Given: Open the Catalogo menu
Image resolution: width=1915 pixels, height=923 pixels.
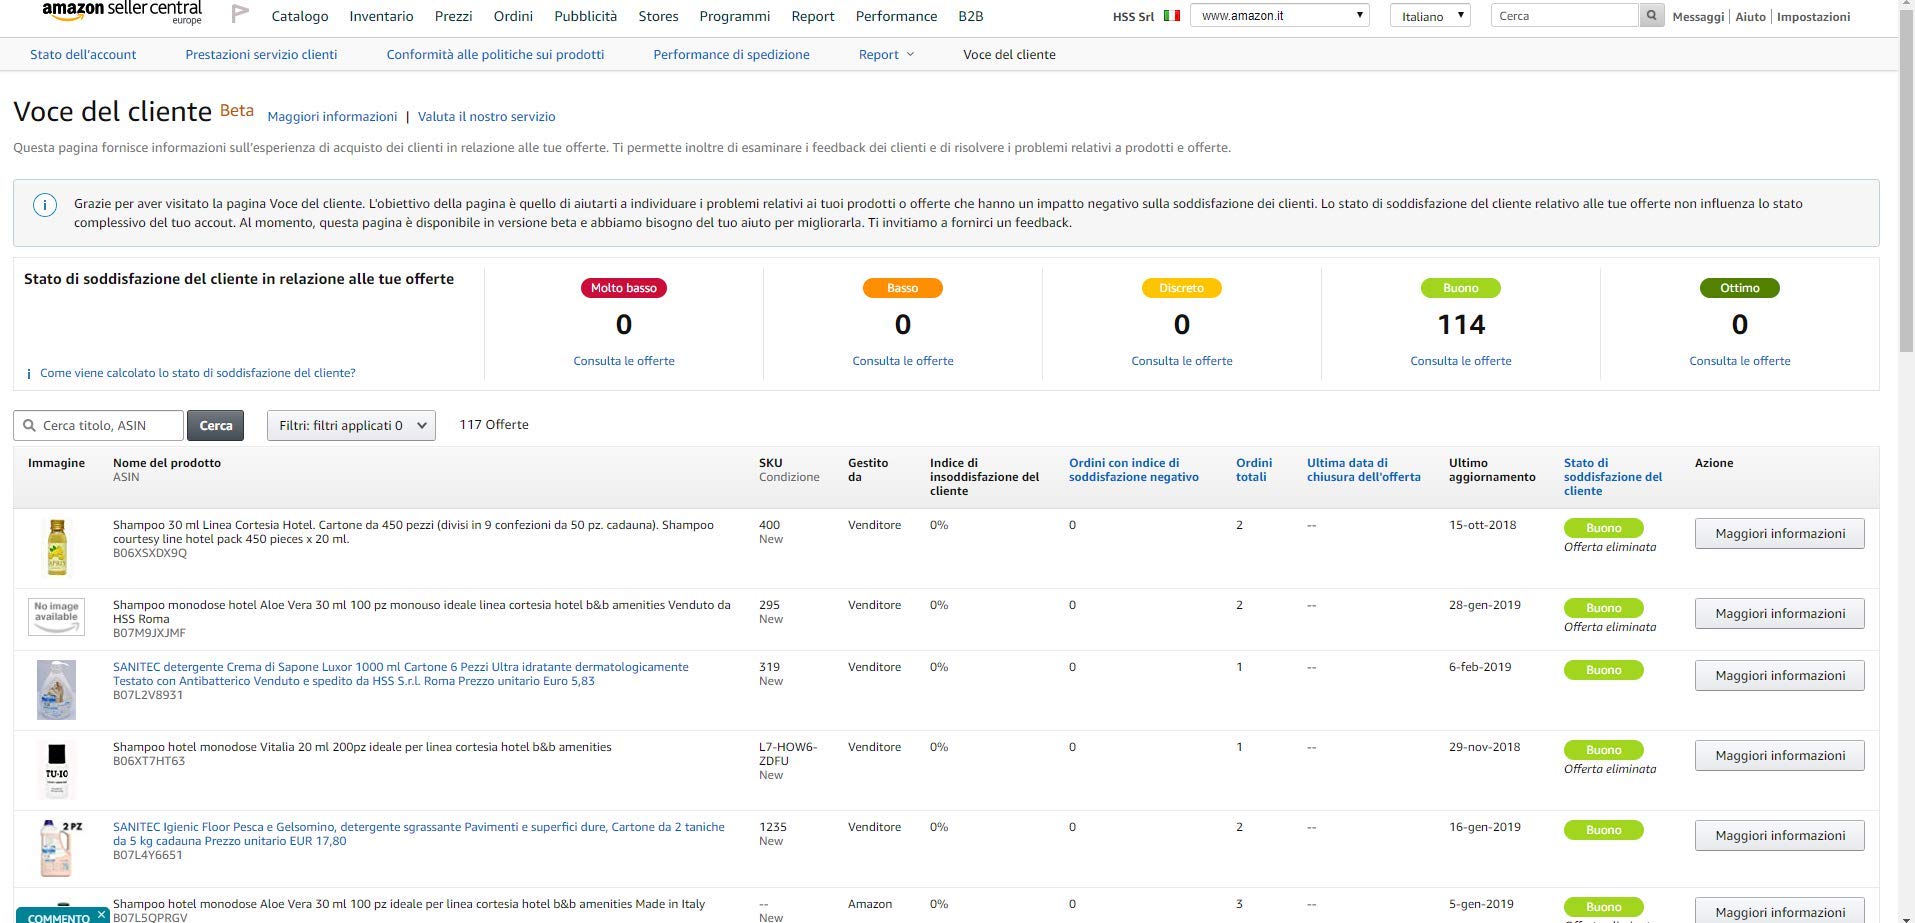Looking at the screenshot, I should 300,16.
